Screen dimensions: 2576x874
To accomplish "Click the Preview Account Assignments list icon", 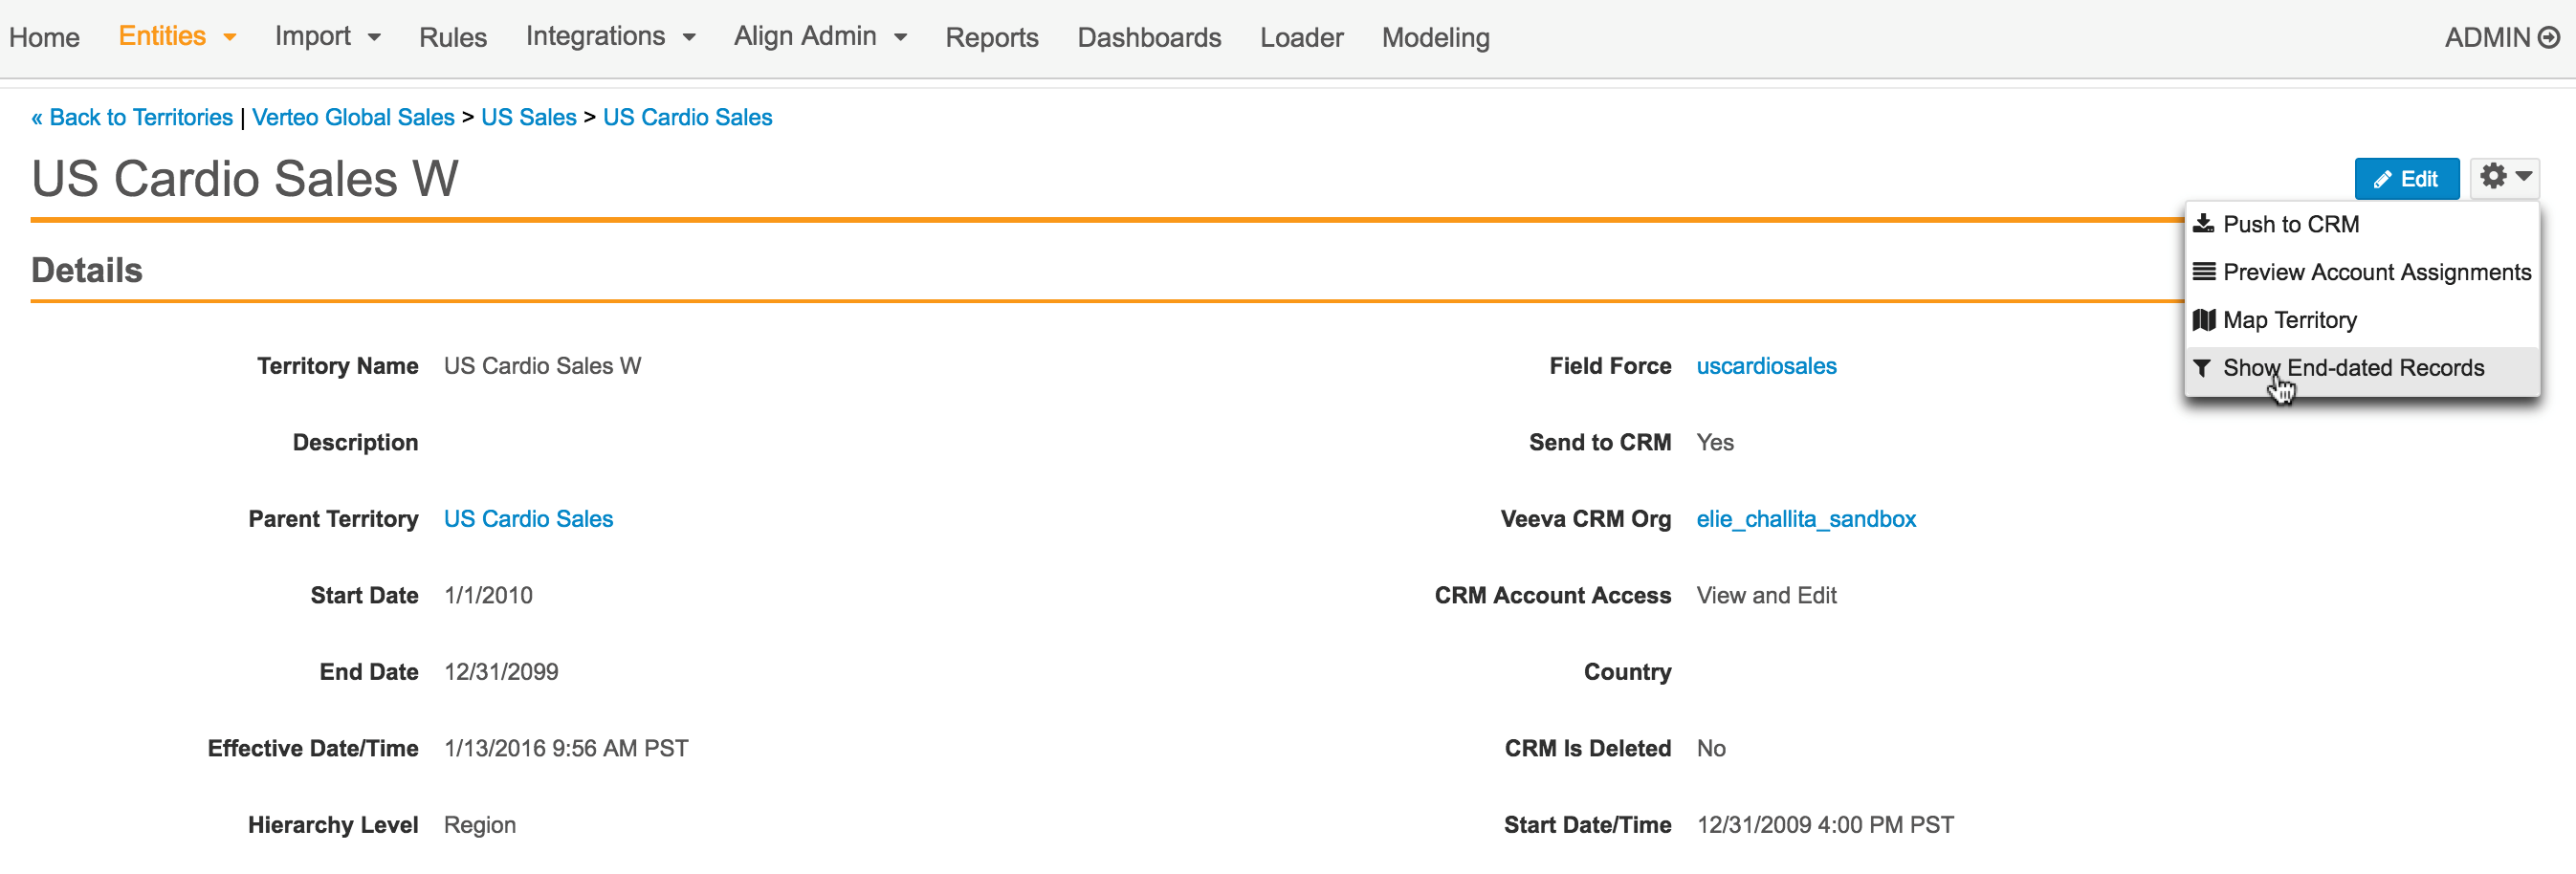I will click(x=2203, y=272).
